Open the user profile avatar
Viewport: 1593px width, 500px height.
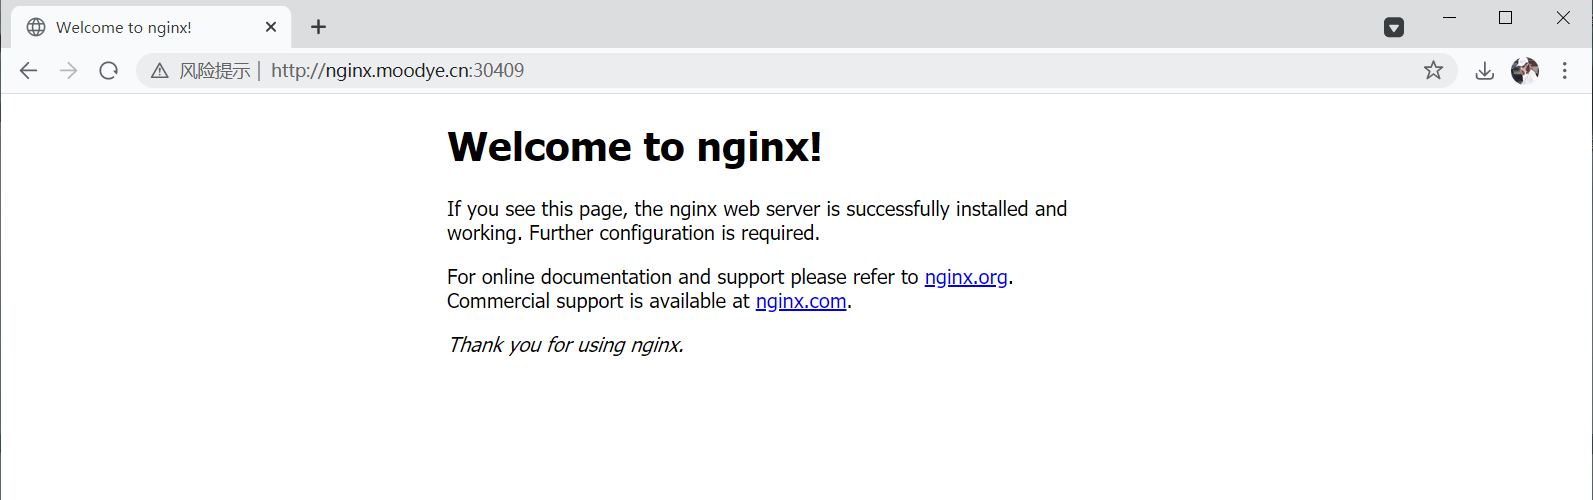click(1525, 70)
